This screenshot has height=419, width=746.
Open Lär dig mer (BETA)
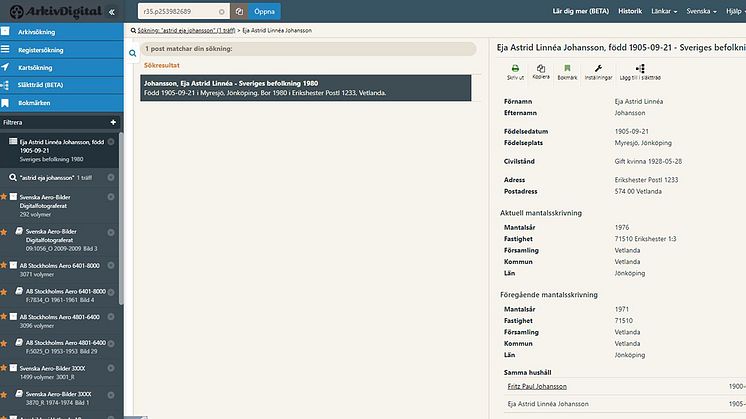(580, 11)
